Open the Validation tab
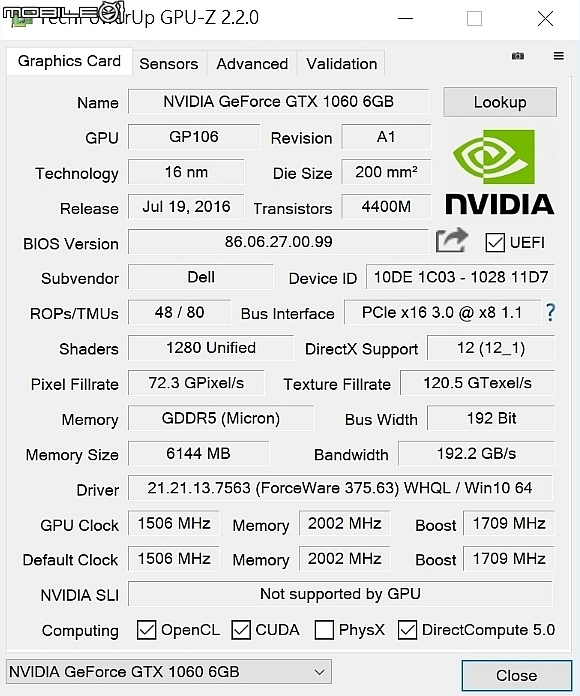 tap(341, 64)
